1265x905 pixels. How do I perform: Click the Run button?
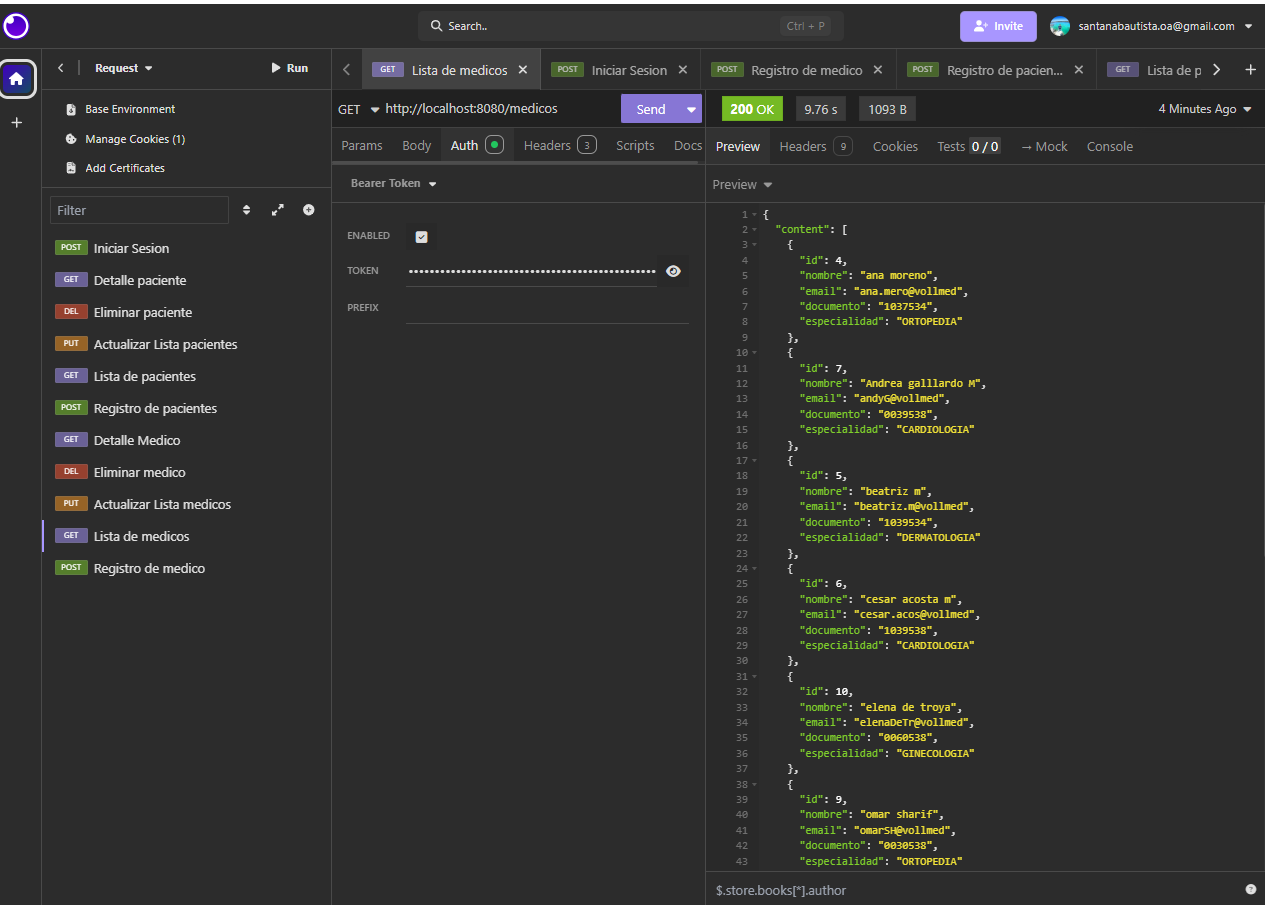coord(289,68)
